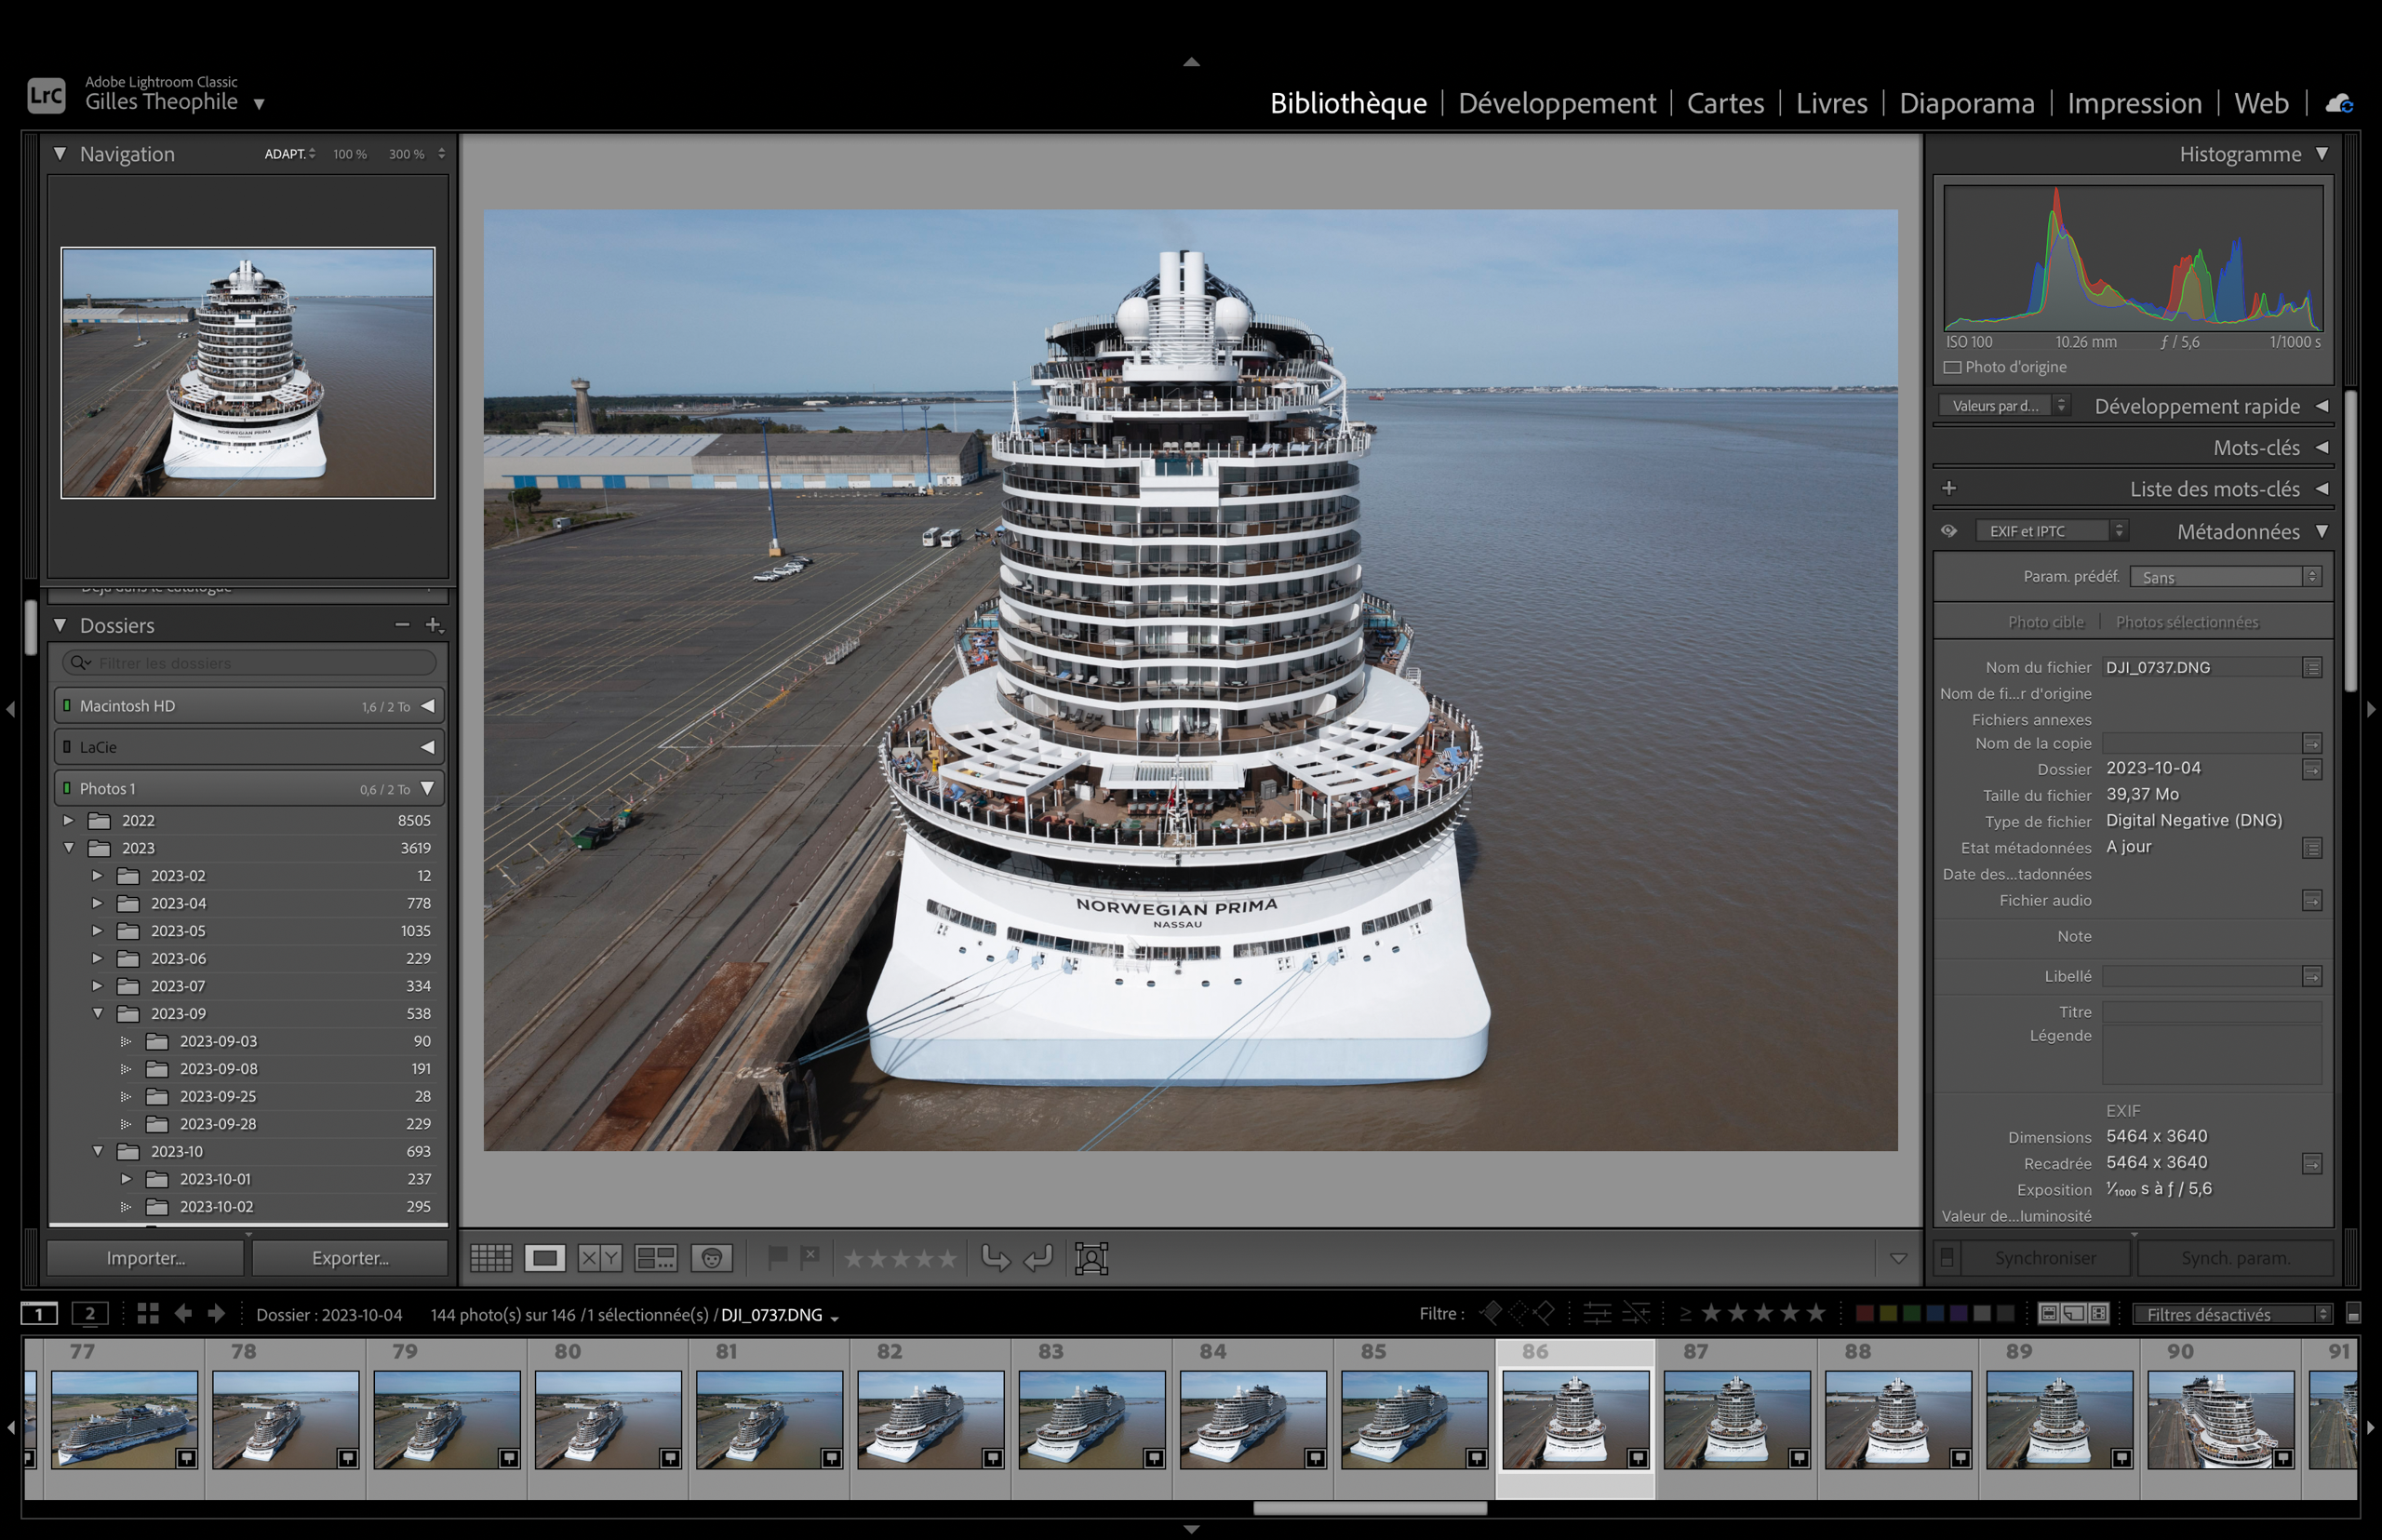The image size is (2382, 1540).
Task: Open the Cartes module
Action: [1725, 103]
